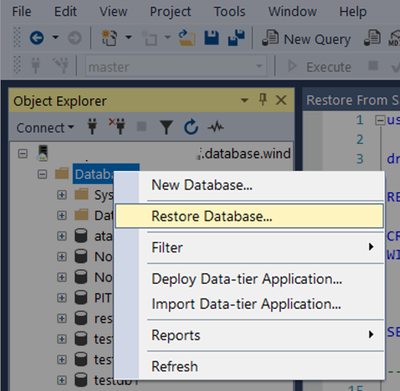
Task: Click the Stop square icon in Object Explorer
Action: tap(142, 126)
